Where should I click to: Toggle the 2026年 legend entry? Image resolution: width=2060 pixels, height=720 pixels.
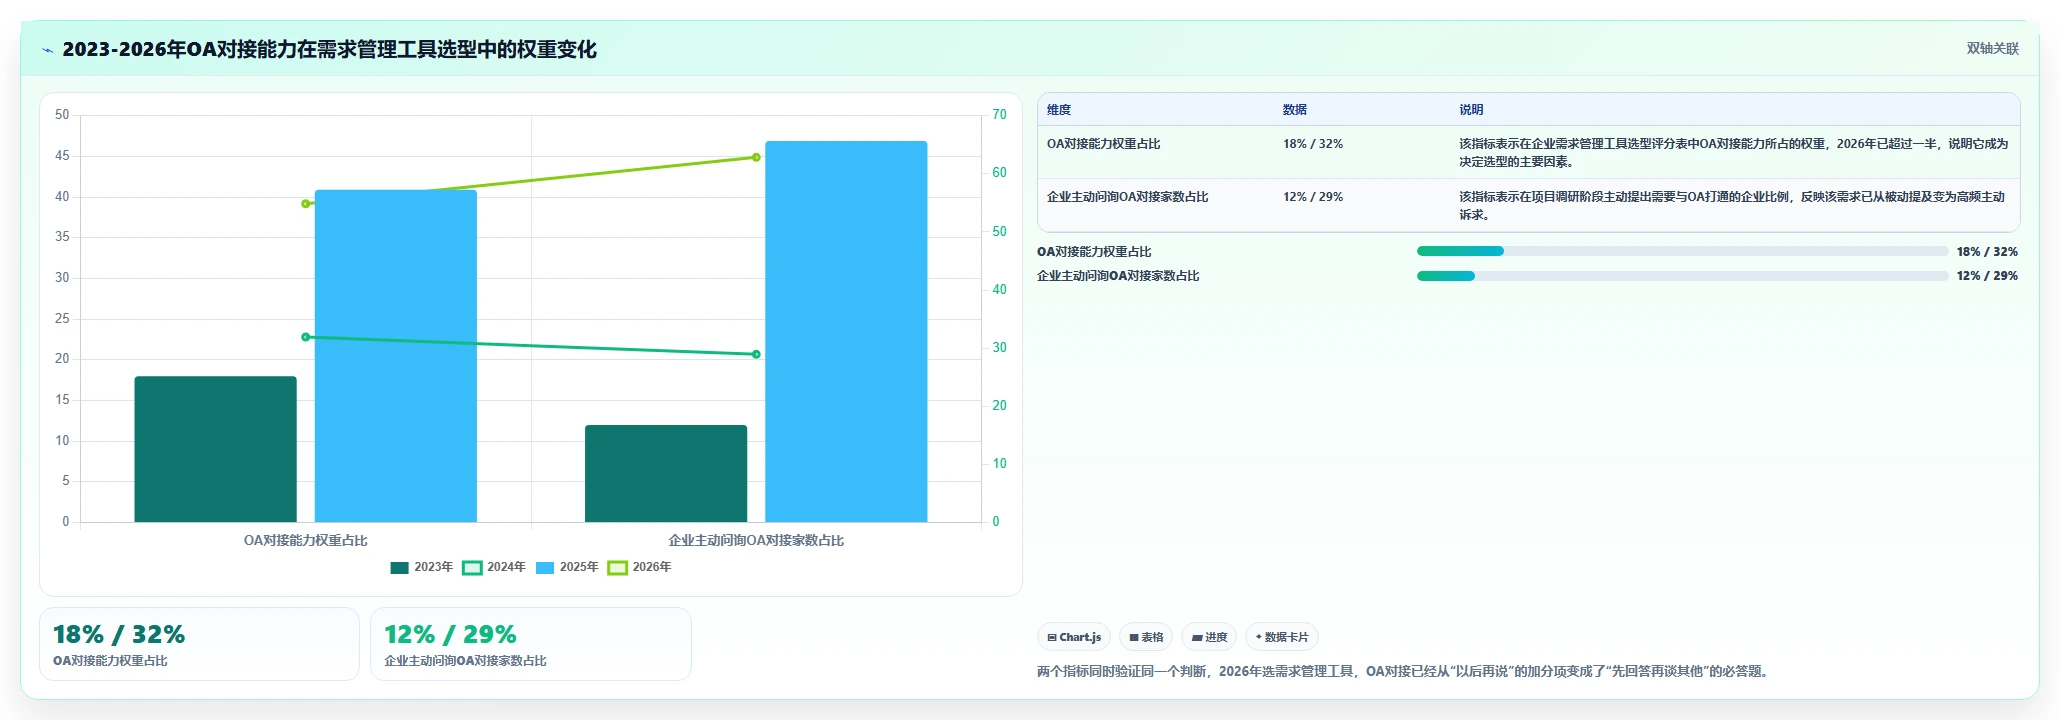[x=640, y=567]
